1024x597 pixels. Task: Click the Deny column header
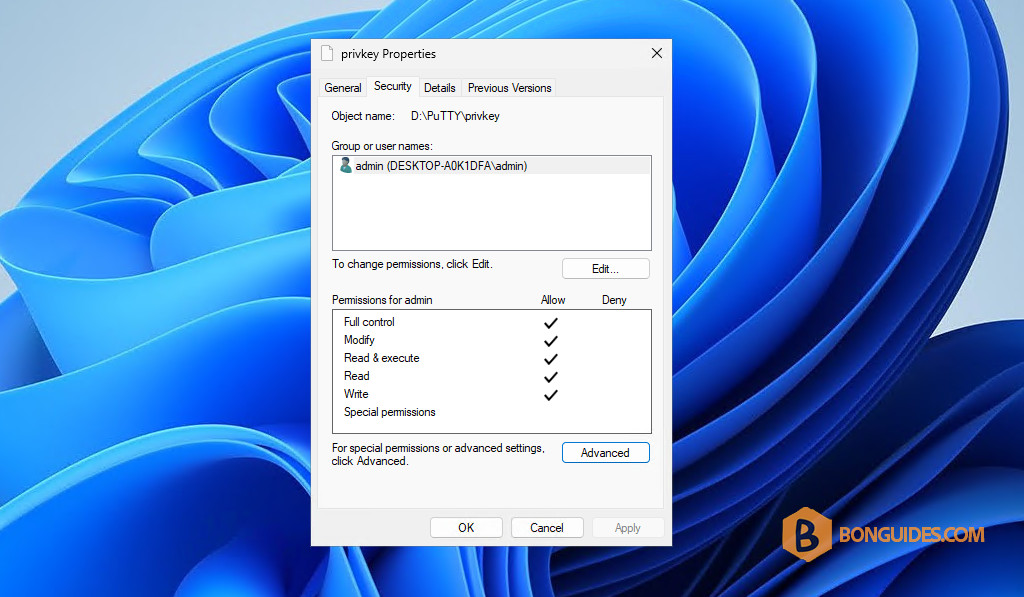[614, 300]
